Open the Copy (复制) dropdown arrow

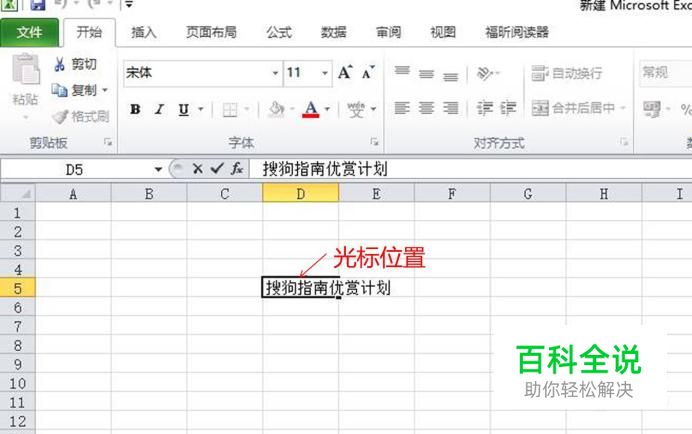(x=105, y=91)
